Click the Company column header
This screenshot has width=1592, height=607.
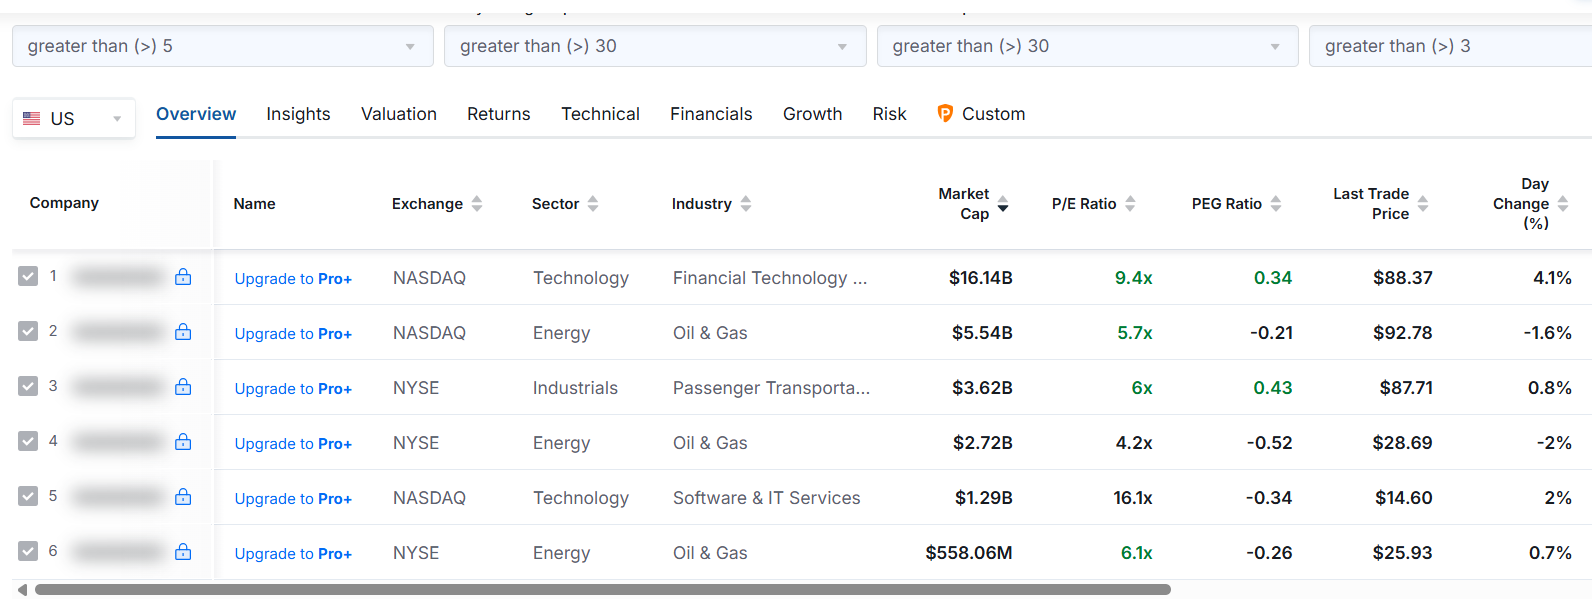click(x=64, y=203)
